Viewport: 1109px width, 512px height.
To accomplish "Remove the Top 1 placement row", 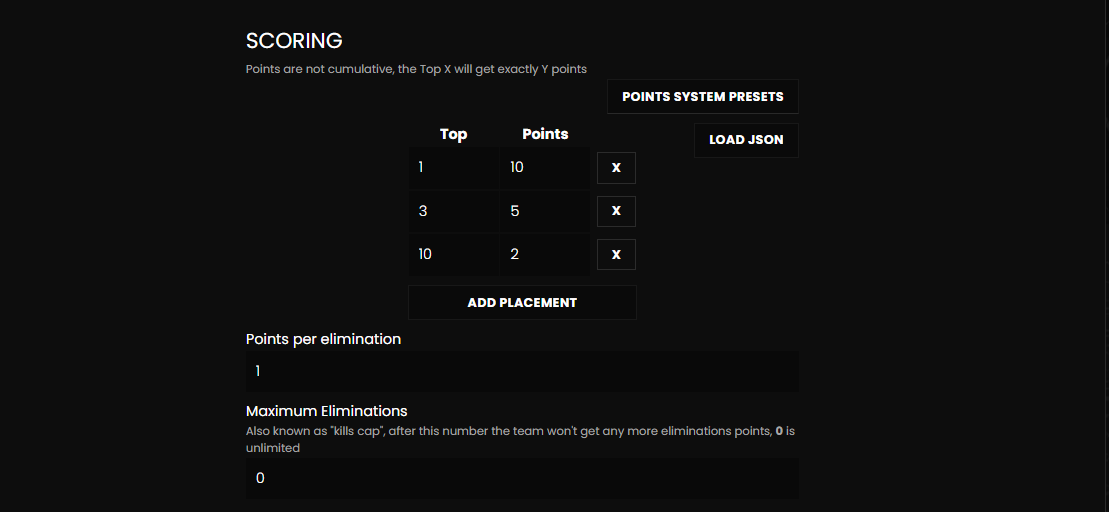I will tap(616, 168).
